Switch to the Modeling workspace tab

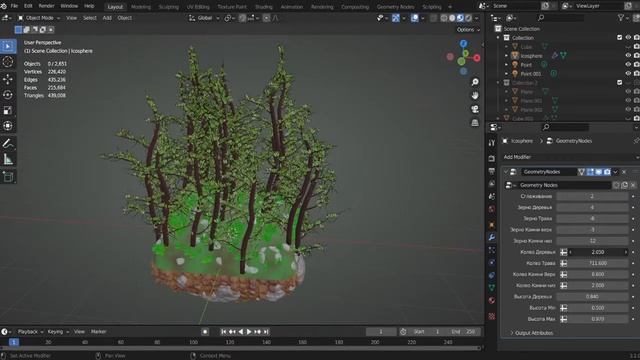tap(141, 7)
